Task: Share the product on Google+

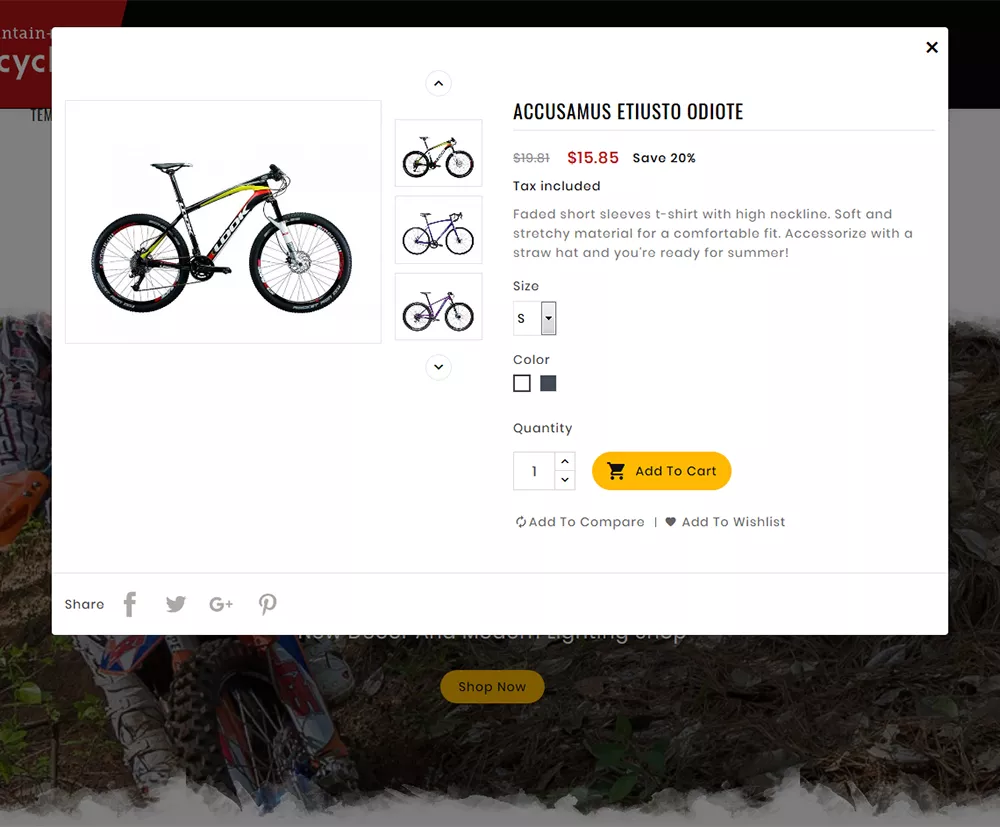Action: 221,604
